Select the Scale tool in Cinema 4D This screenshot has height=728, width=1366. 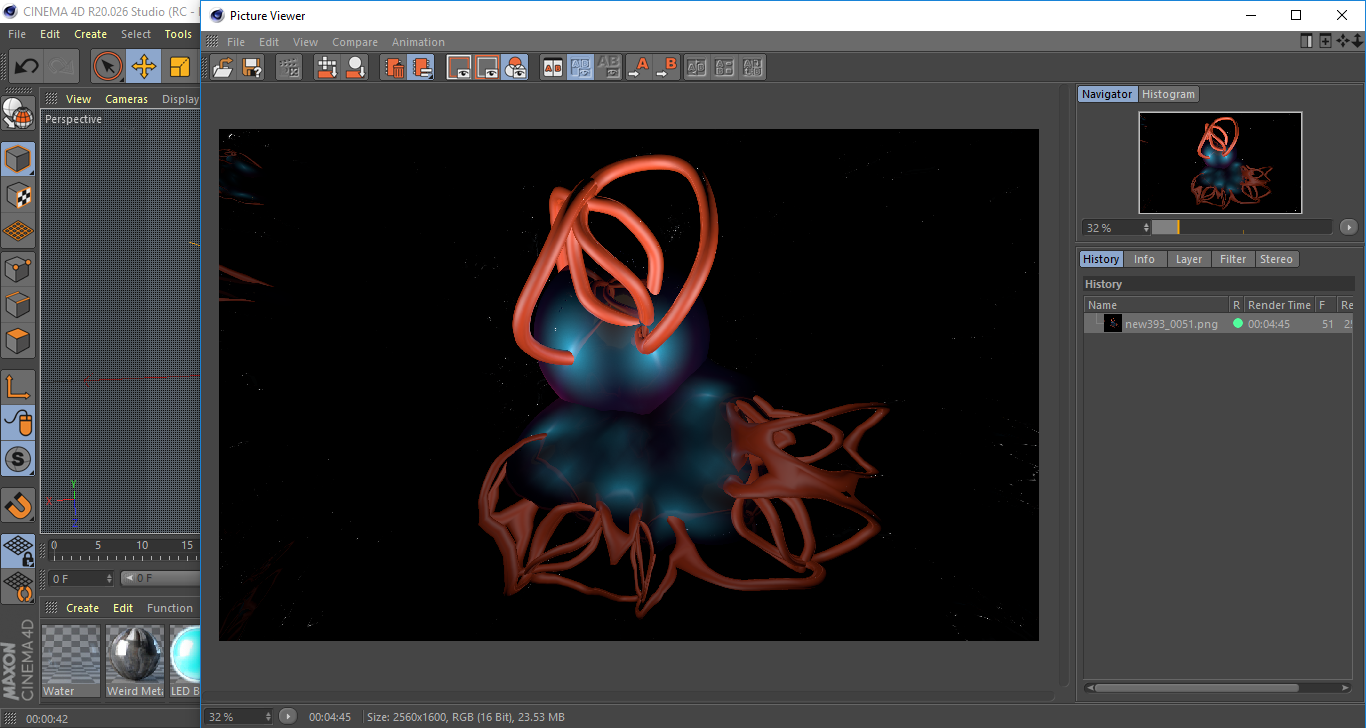tap(179, 67)
